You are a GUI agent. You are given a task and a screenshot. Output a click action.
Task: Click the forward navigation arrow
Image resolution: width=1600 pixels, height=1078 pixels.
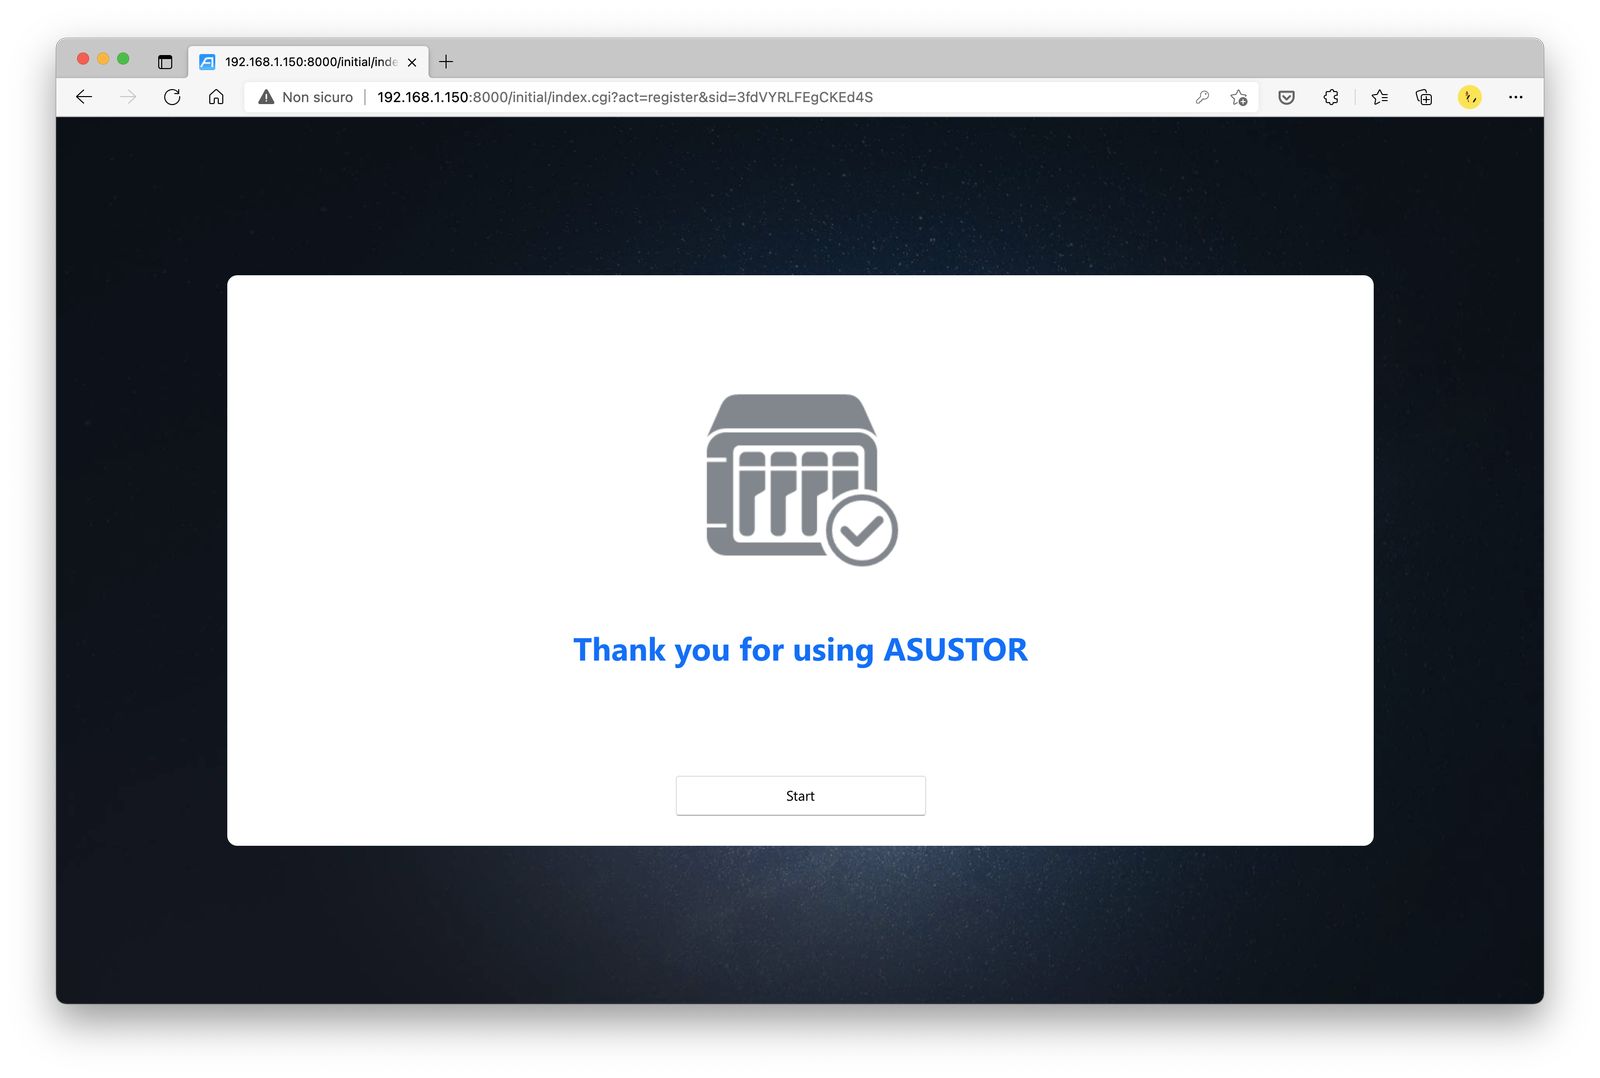point(128,97)
